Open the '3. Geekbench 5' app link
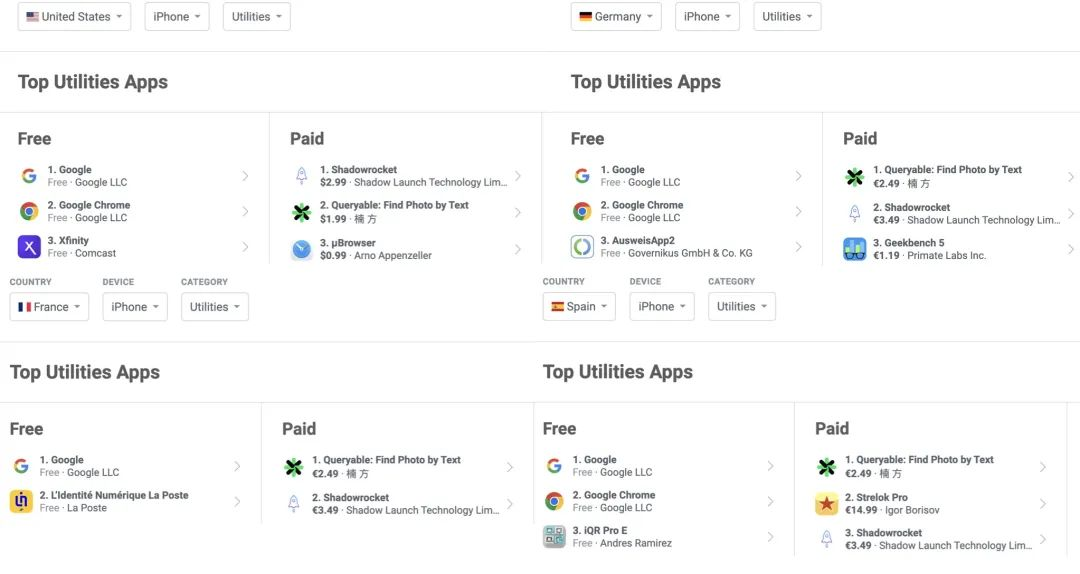The width and height of the screenshot is (1080, 574). coord(908,243)
